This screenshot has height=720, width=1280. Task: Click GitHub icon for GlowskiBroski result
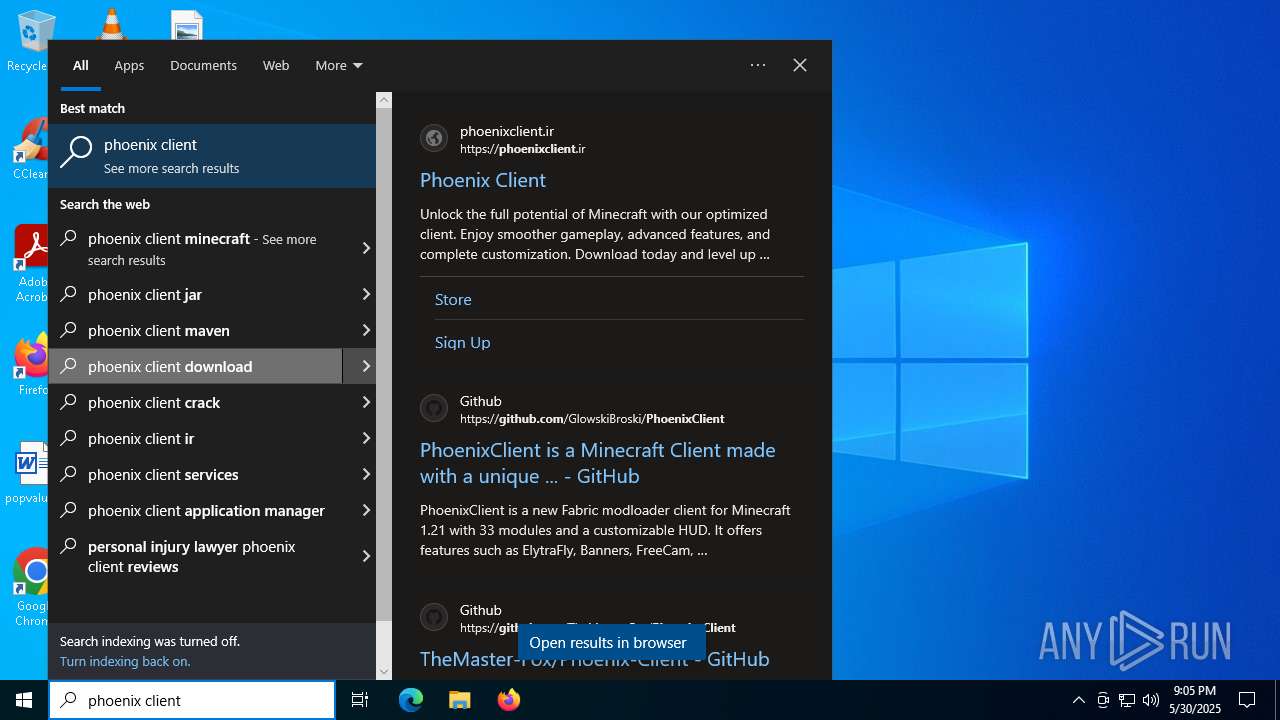click(434, 408)
